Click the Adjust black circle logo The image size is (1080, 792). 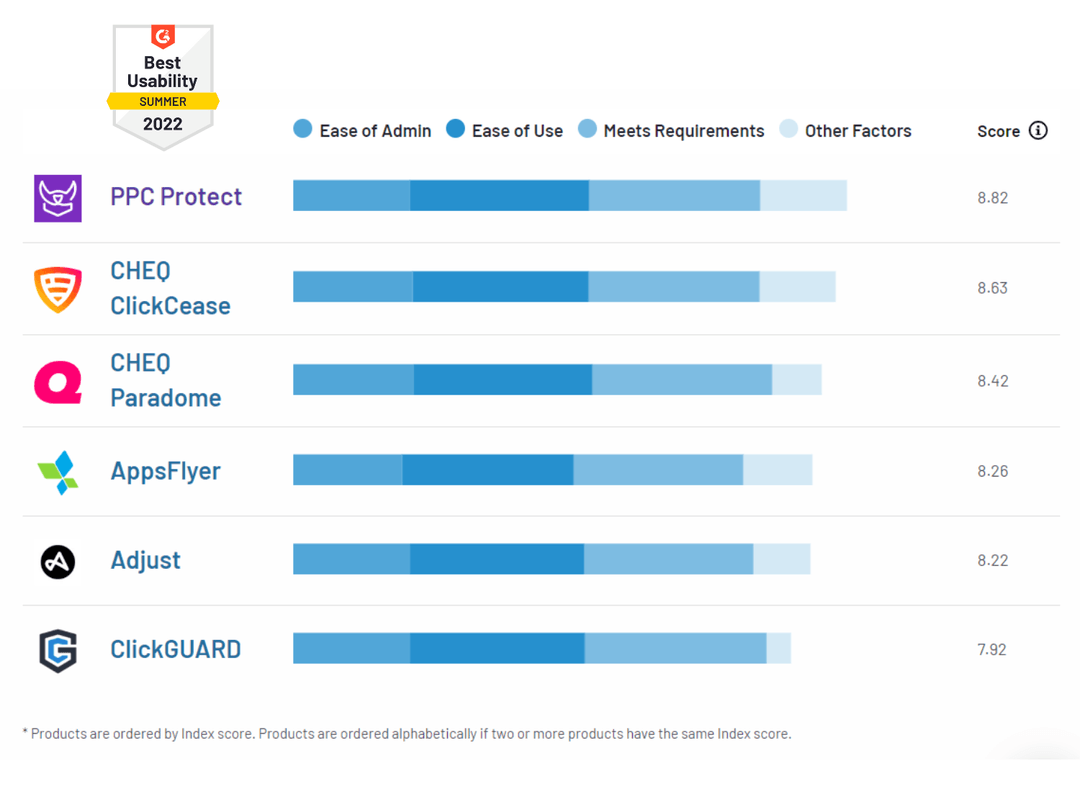(x=58, y=562)
